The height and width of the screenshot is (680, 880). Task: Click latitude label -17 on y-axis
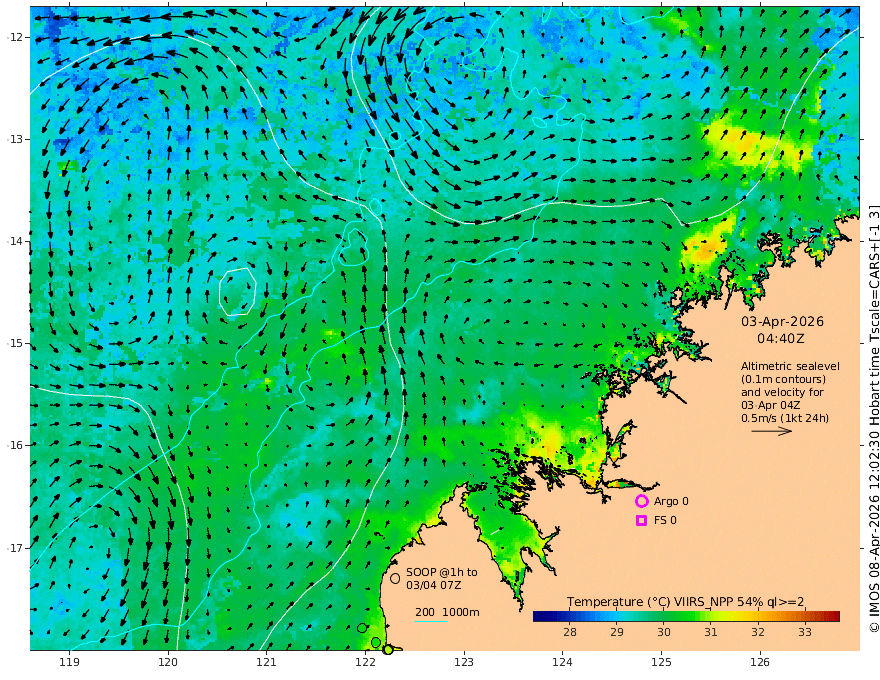[x=15, y=548]
